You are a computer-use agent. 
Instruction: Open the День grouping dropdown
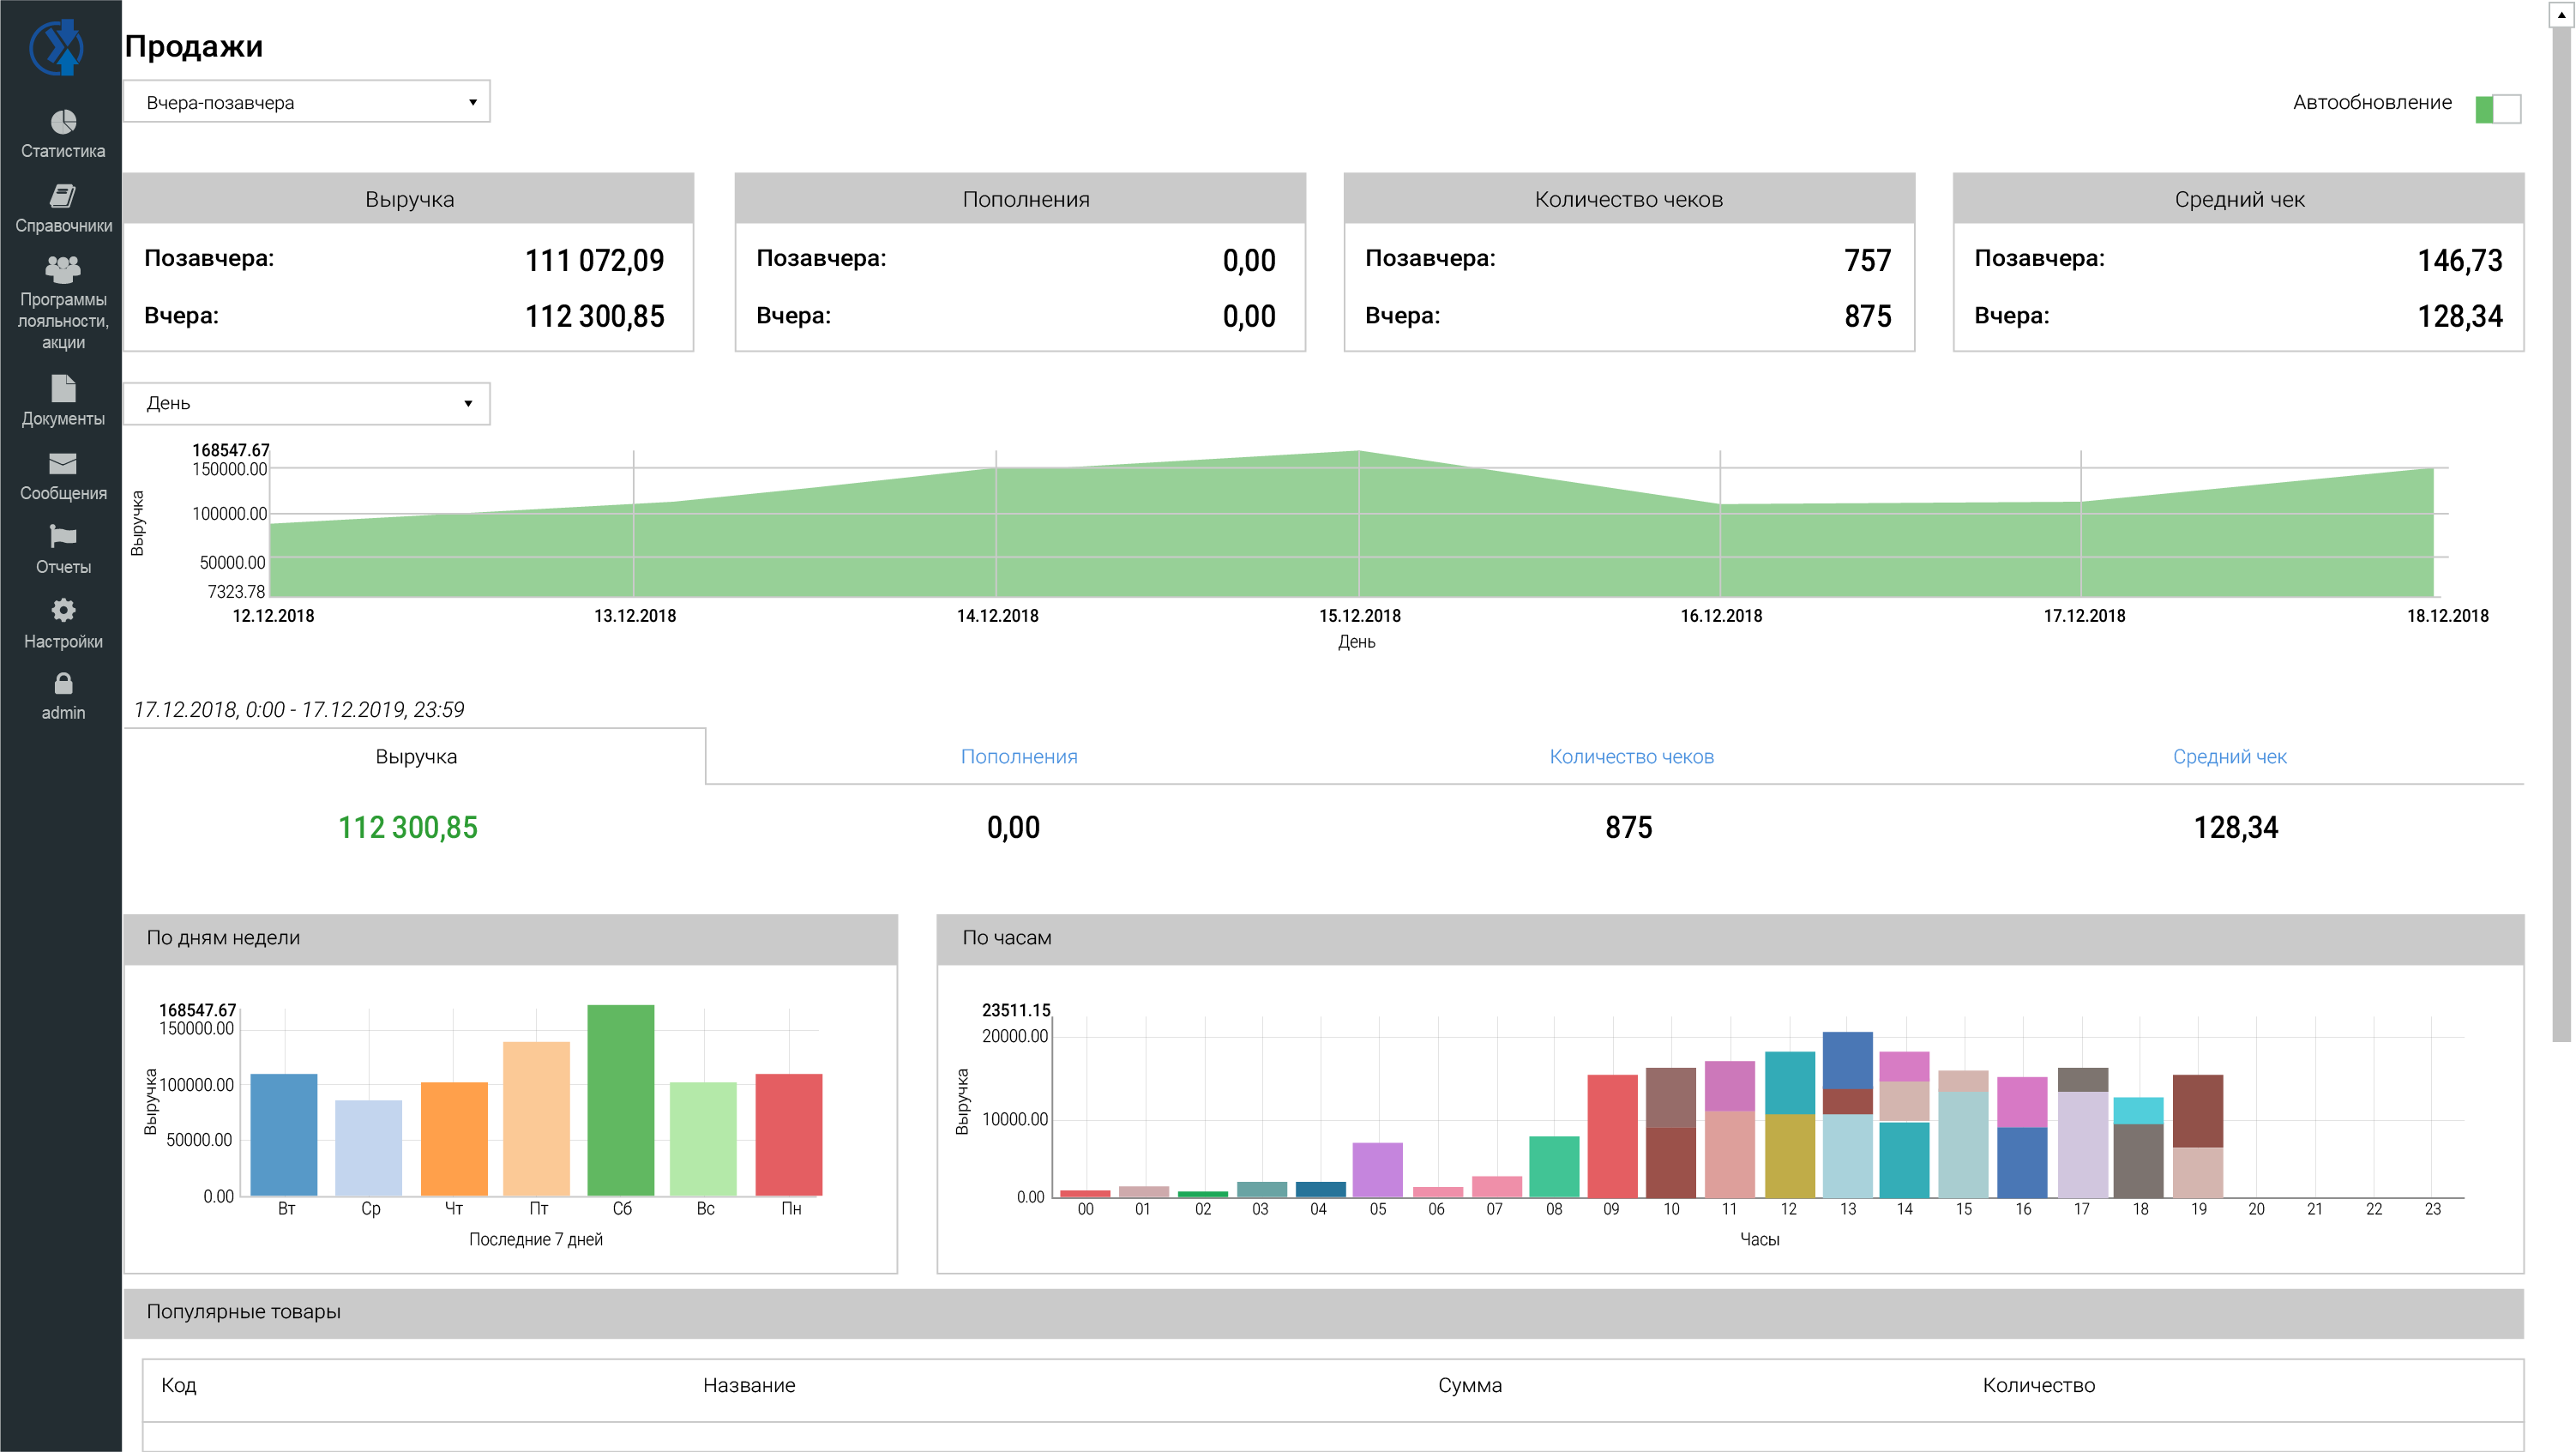coord(306,403)
